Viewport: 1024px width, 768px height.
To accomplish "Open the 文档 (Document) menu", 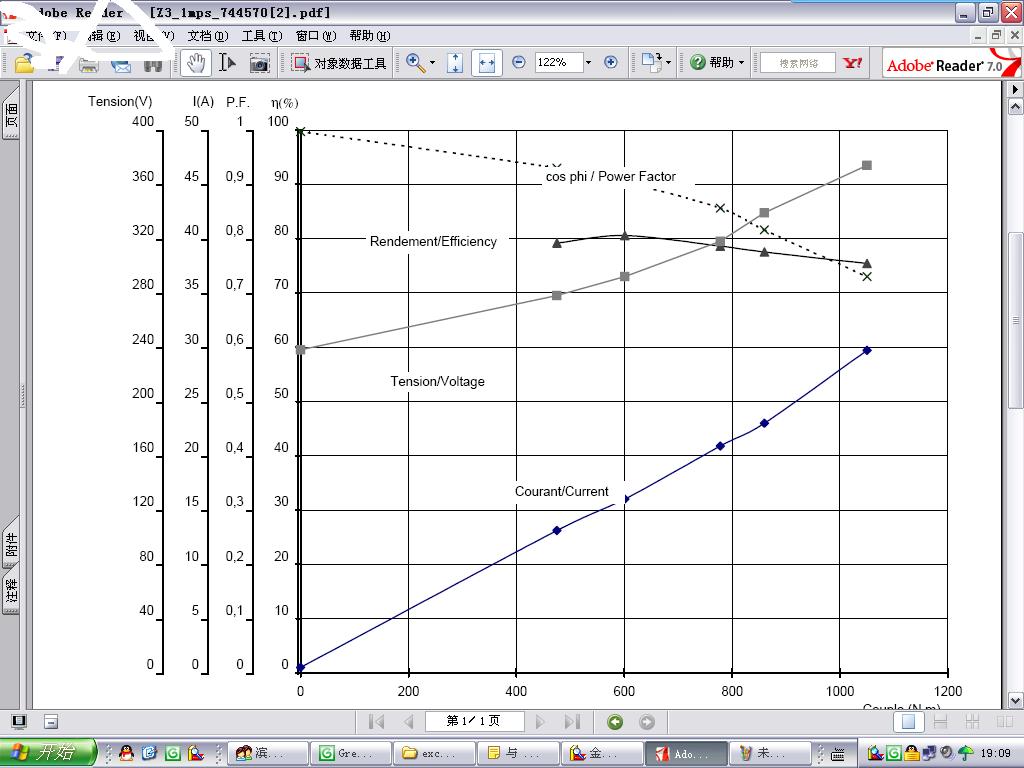I will pyautogui.click(x=208, y=36).
